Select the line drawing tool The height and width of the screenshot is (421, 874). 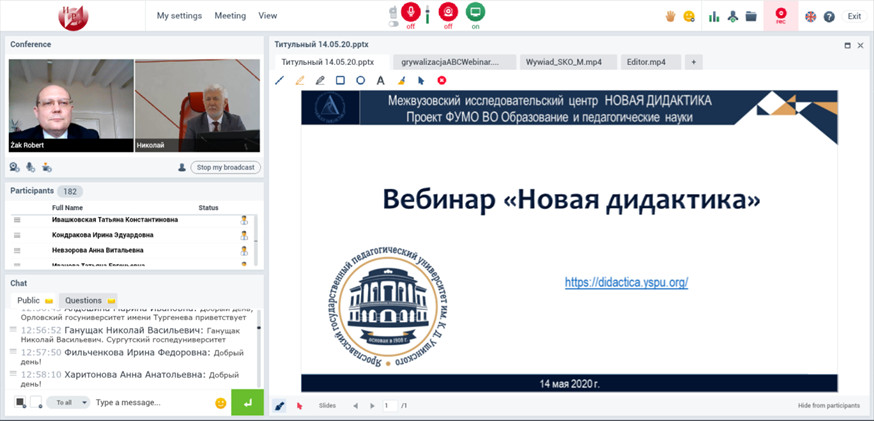[280, 80]
